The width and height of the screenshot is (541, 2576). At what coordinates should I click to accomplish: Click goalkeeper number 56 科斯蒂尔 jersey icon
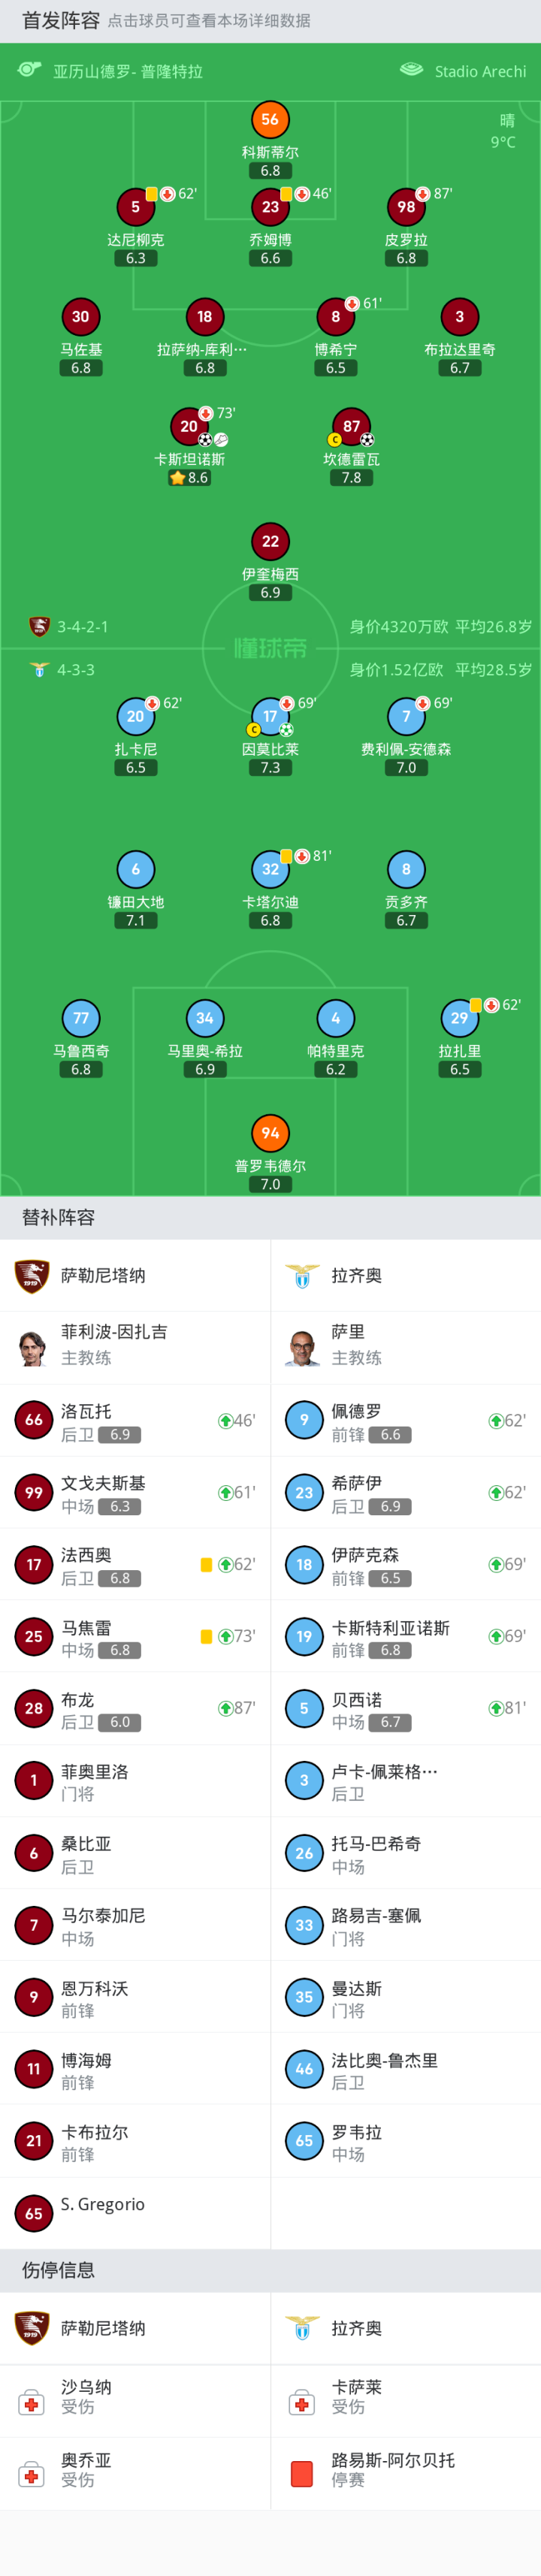coord(270,120)
